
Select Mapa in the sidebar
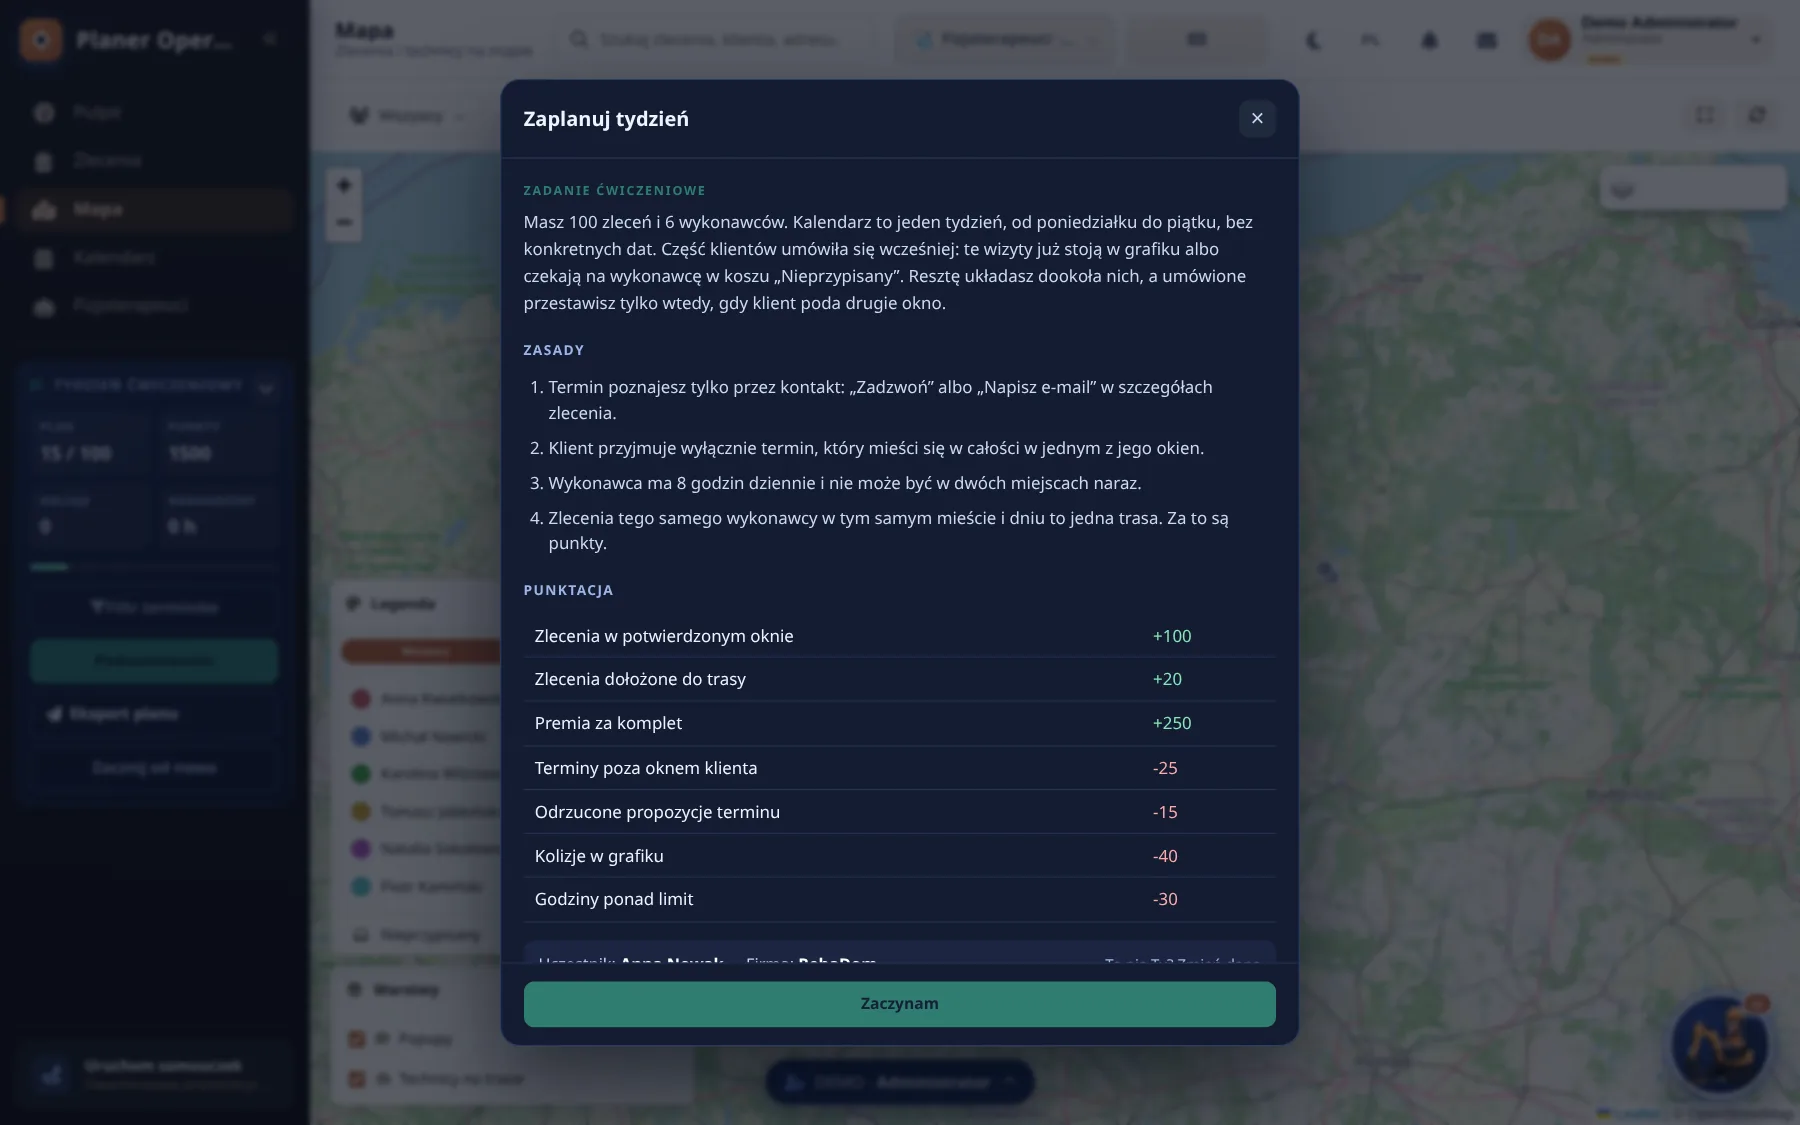(x=154, y=209)
